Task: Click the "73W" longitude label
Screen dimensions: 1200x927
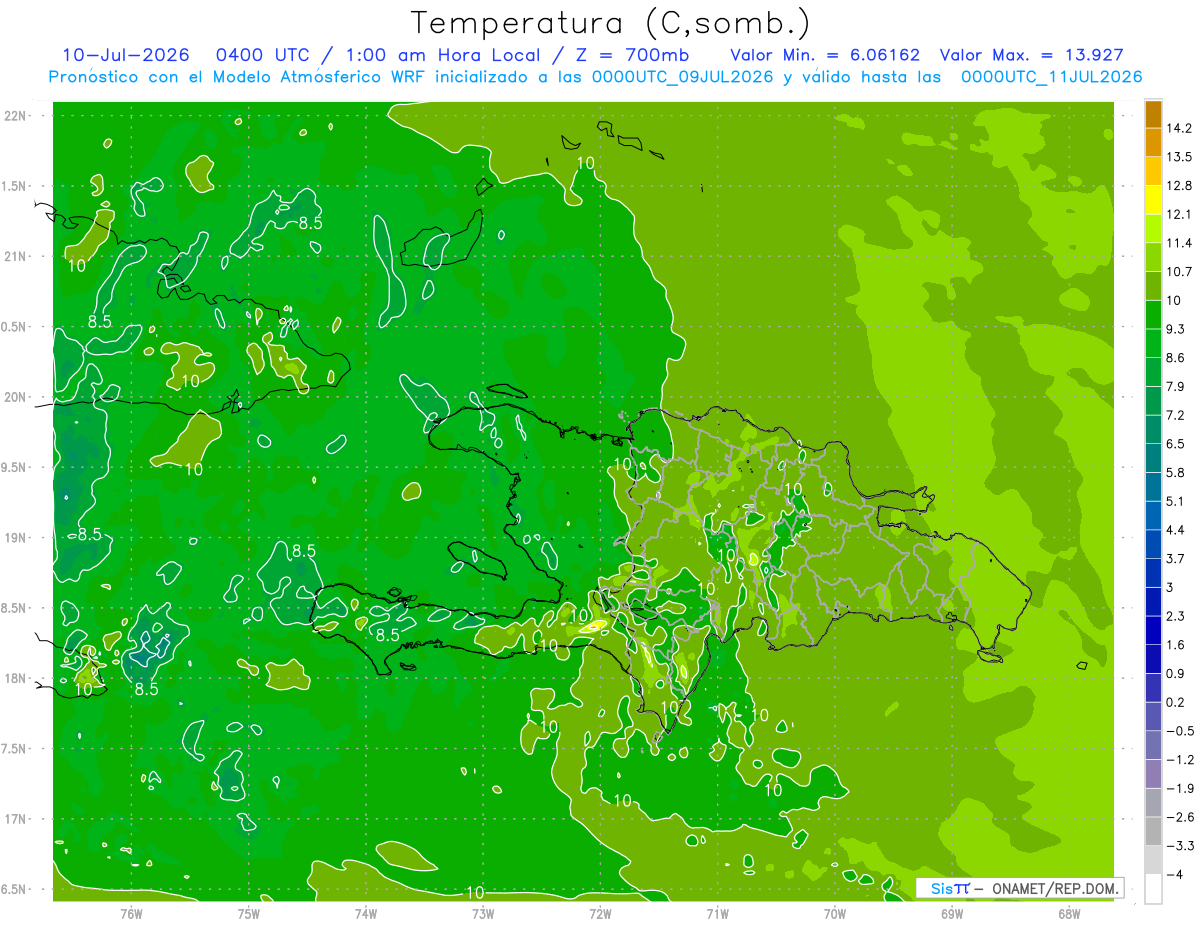Action: (483, 913)
